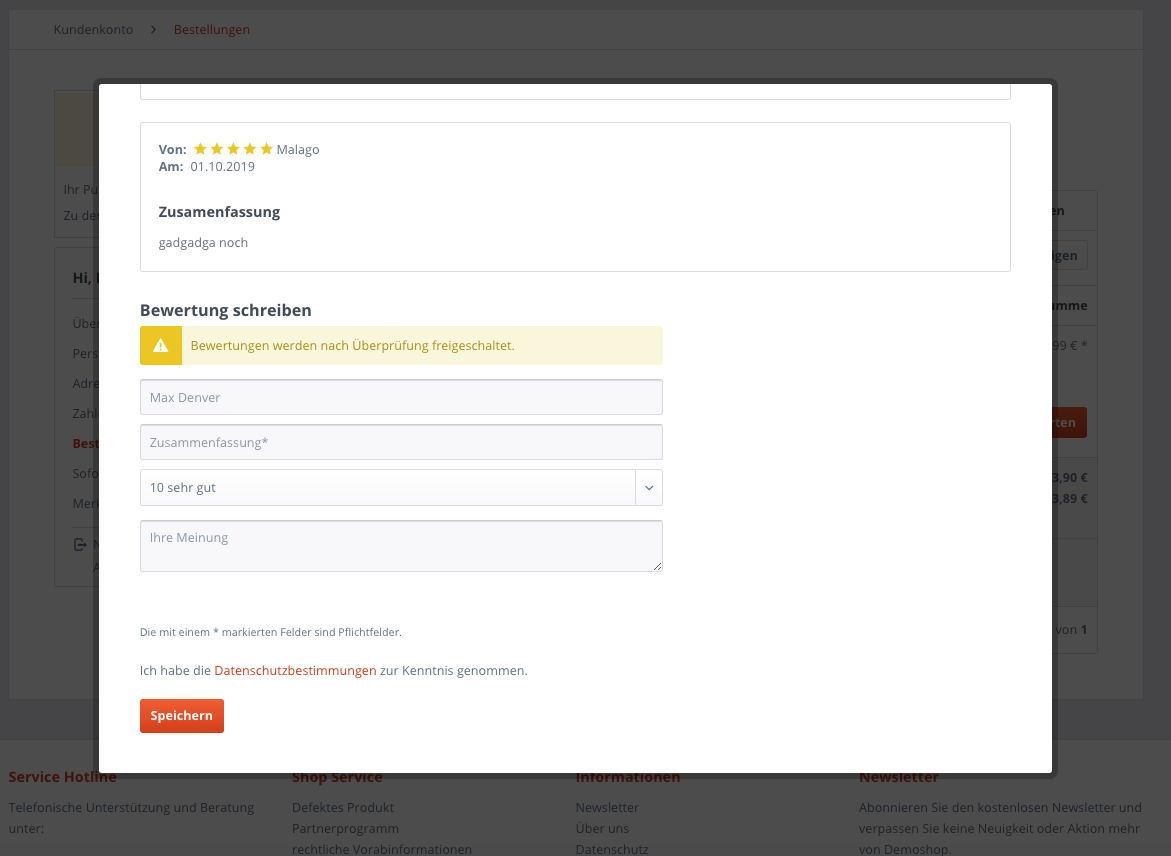Open Kundenkonto in the breadcrumb
Screen dimensions: 1171x856
(93, 30)
